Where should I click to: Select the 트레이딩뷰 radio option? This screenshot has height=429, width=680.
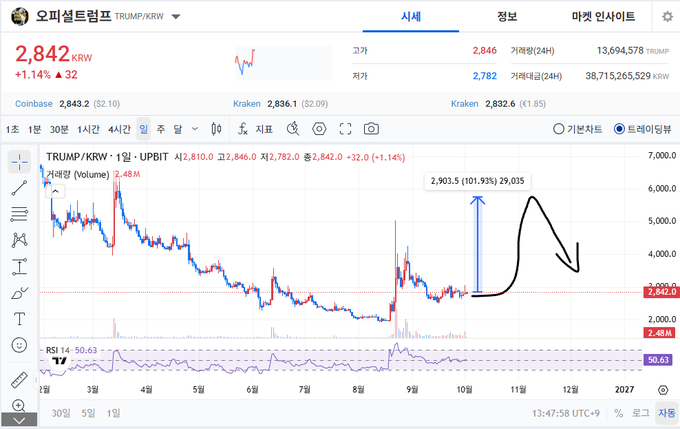pos(643,129)
